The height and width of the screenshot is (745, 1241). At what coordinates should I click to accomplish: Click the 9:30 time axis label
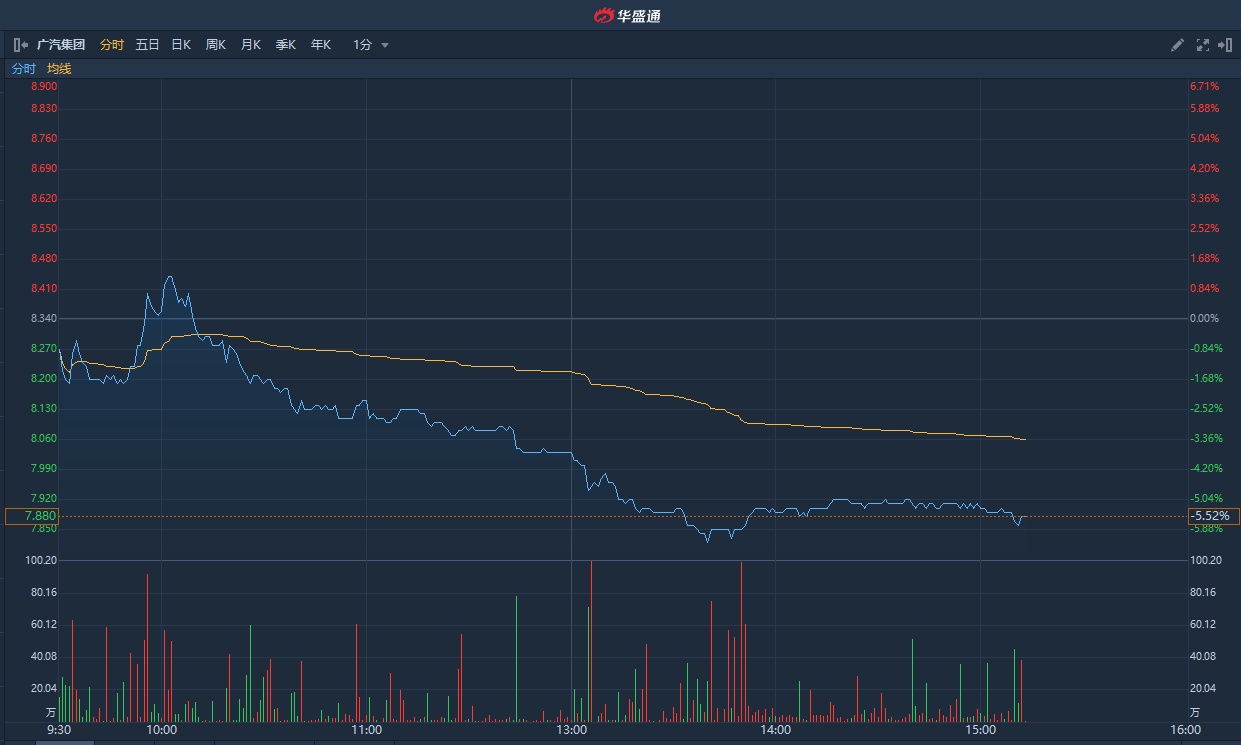click(59, 730)
